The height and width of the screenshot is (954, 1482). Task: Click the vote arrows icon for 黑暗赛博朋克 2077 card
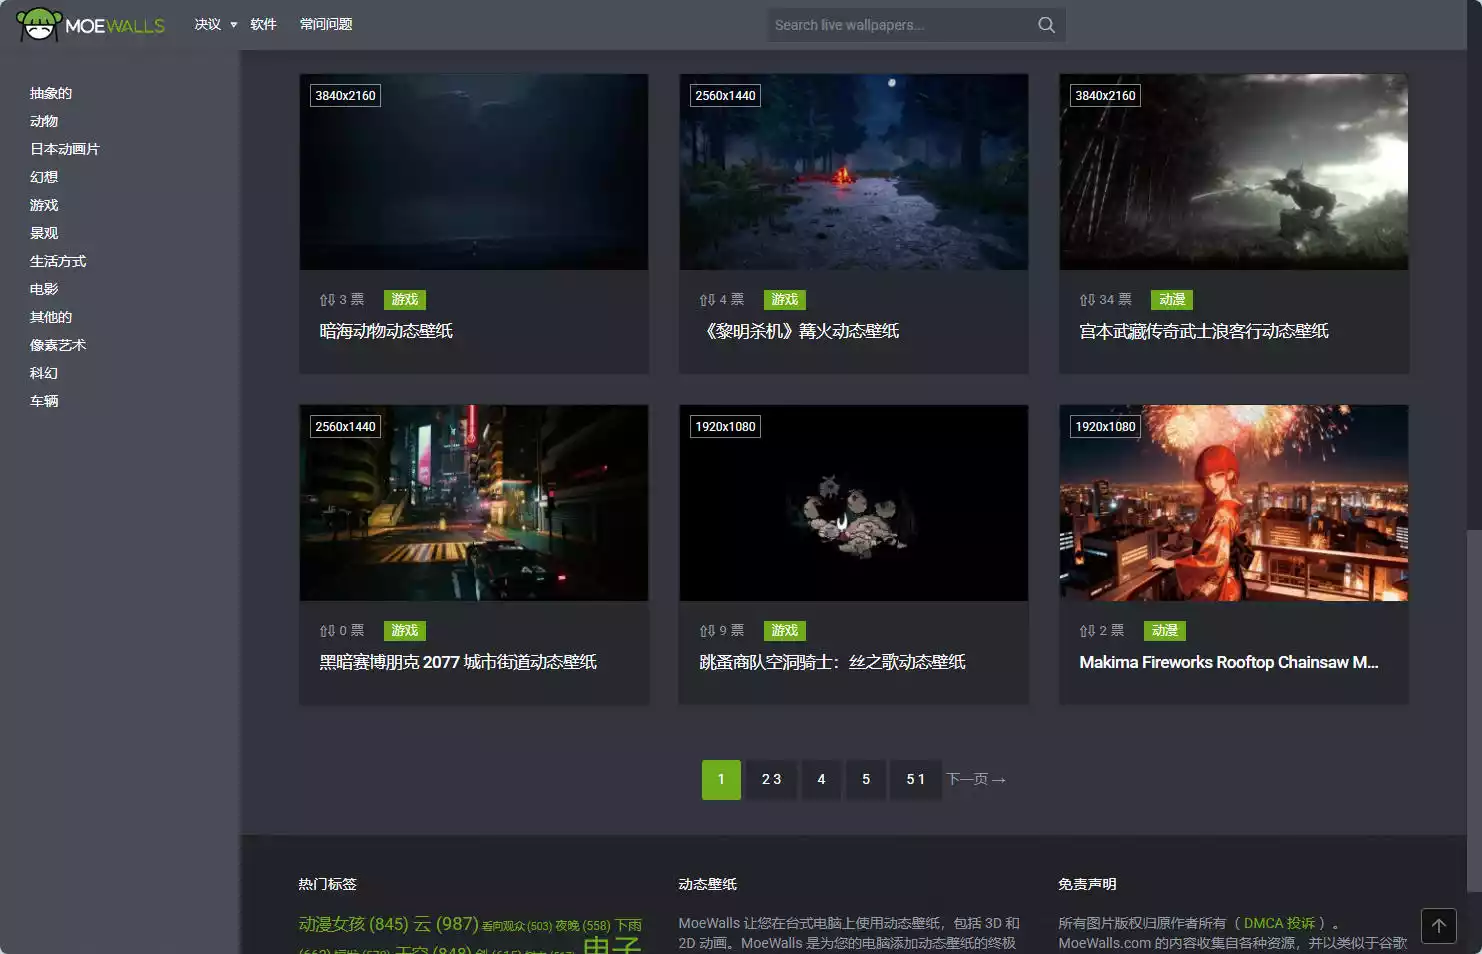pos(327,631)
